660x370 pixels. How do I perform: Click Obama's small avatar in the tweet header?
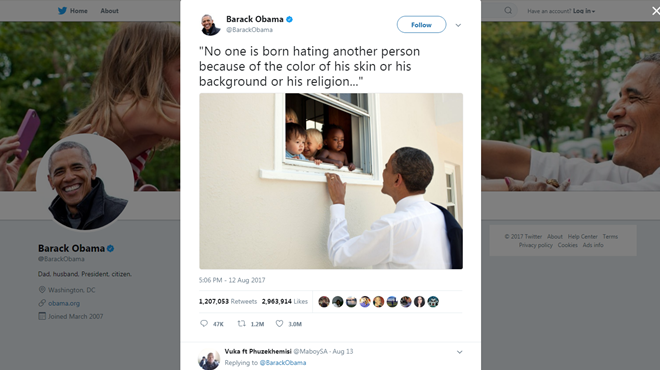click(x=210, y=25)
